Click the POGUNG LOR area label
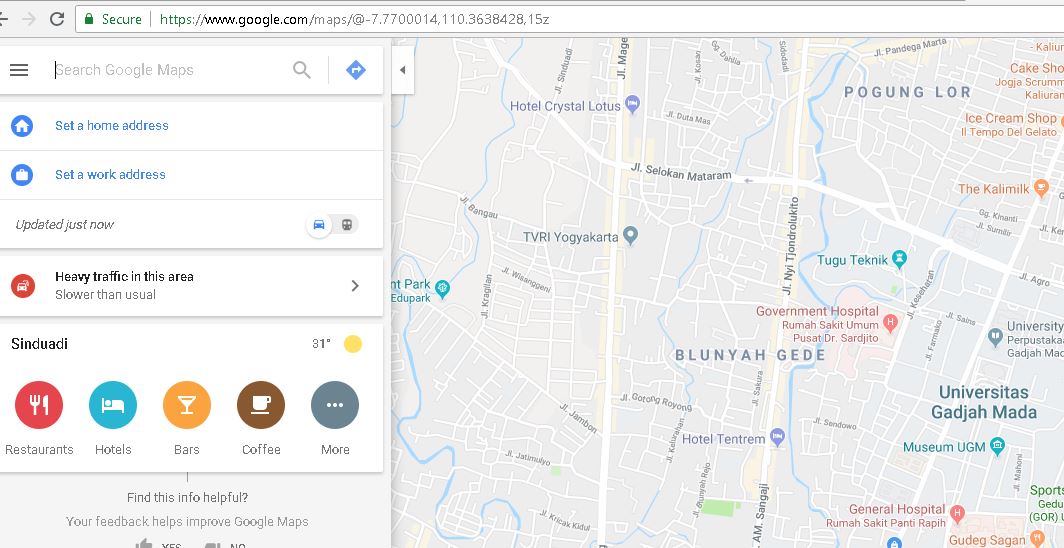The width and height of the screenshot is (1064, 548). point(908,92)
